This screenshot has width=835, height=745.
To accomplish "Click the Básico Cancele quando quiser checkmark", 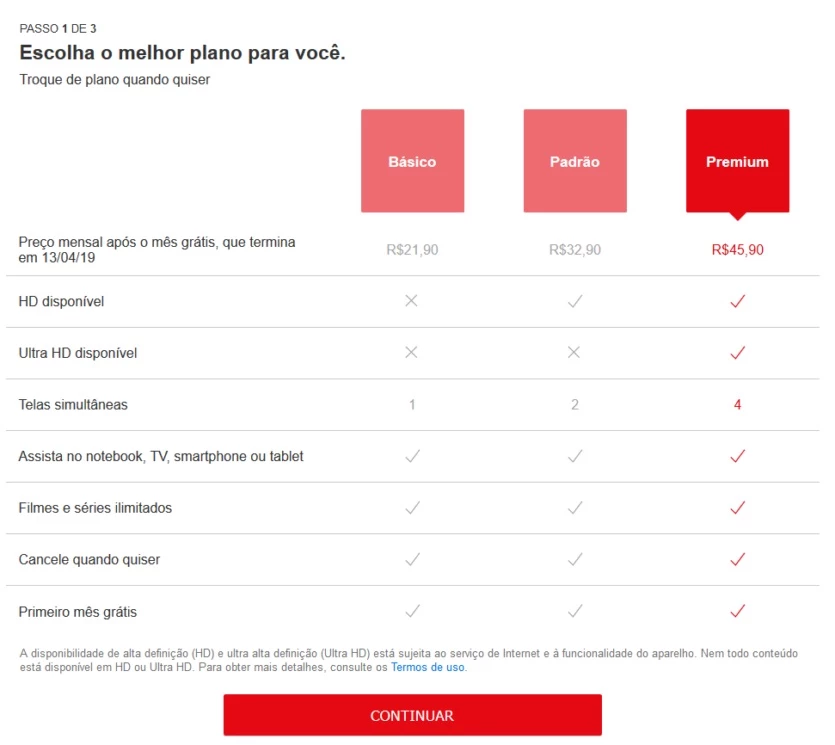I will tap(412, 559).
